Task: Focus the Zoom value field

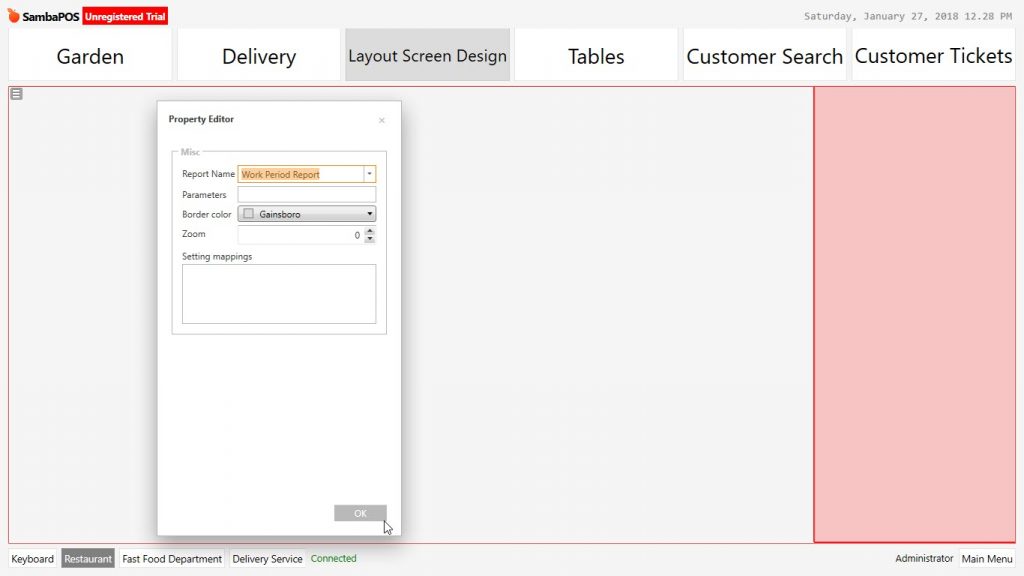Action: click(x=301, y=234)
